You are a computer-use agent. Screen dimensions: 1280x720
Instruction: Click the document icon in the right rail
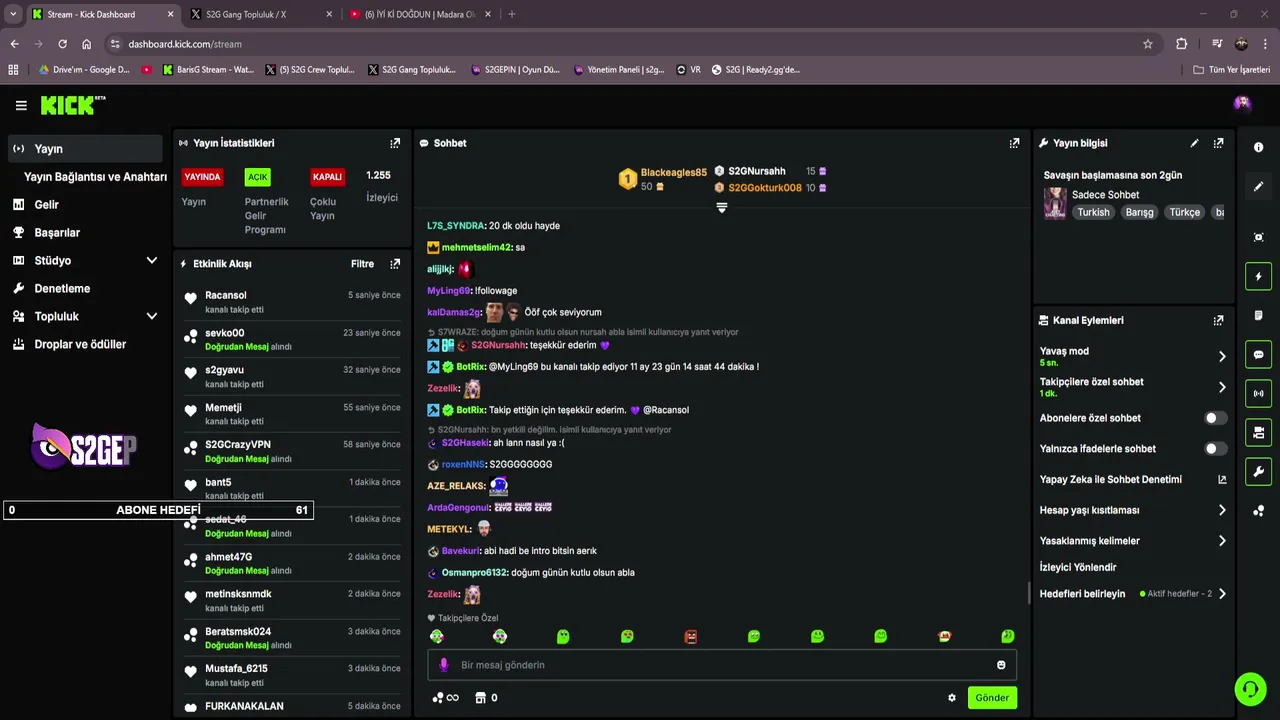[x=1258, y=315]
